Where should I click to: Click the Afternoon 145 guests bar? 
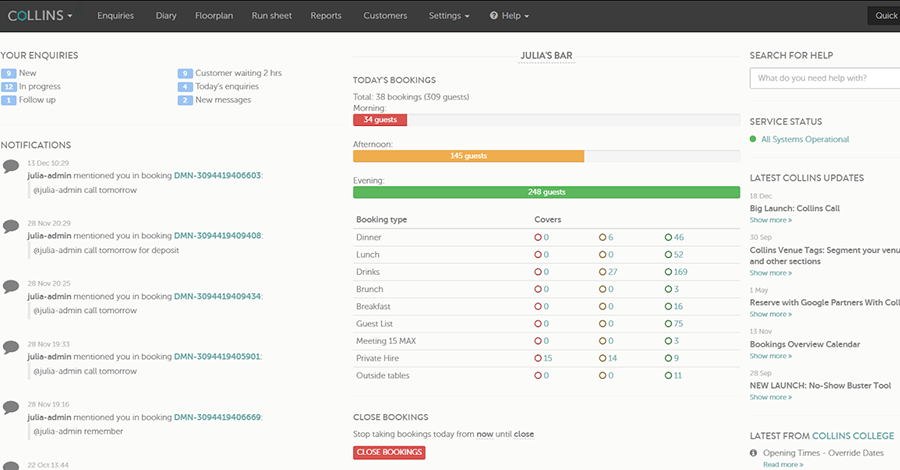click(468, 156)
